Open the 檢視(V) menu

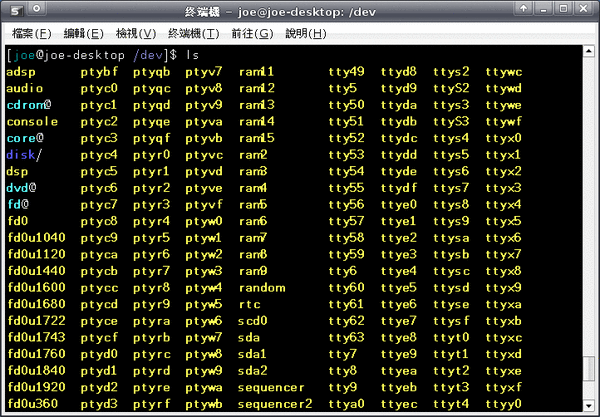pyautogui.click(x=136, y=34)
